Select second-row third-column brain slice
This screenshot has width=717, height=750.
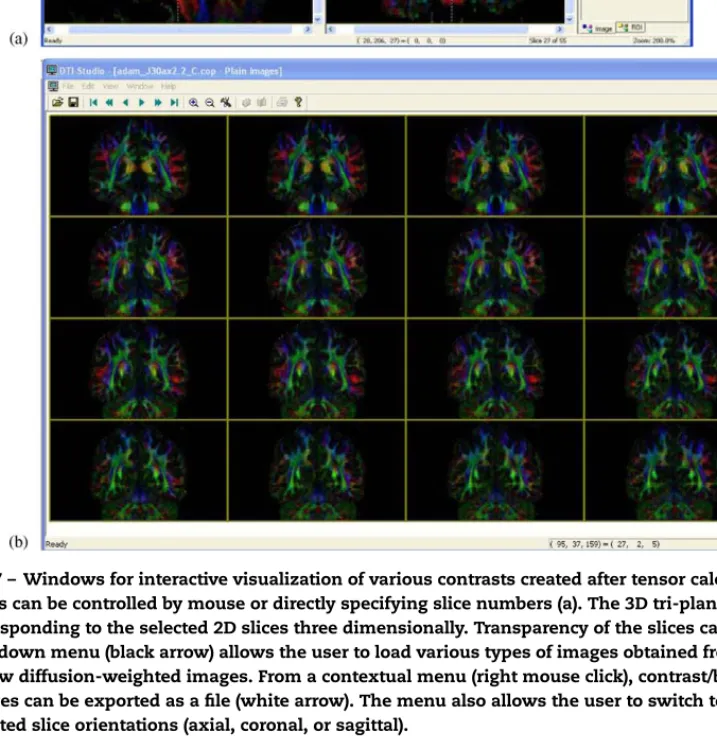tap(495, 267)
